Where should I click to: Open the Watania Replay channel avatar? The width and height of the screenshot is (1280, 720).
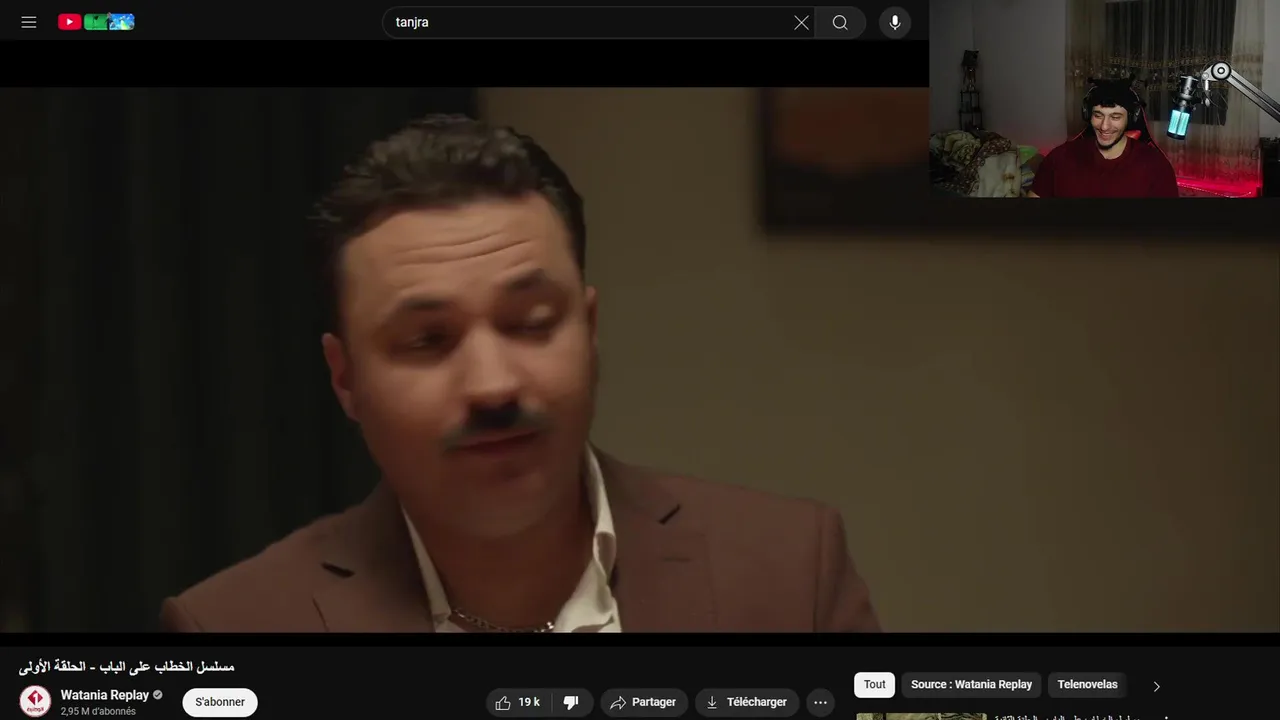click(35, 701)
